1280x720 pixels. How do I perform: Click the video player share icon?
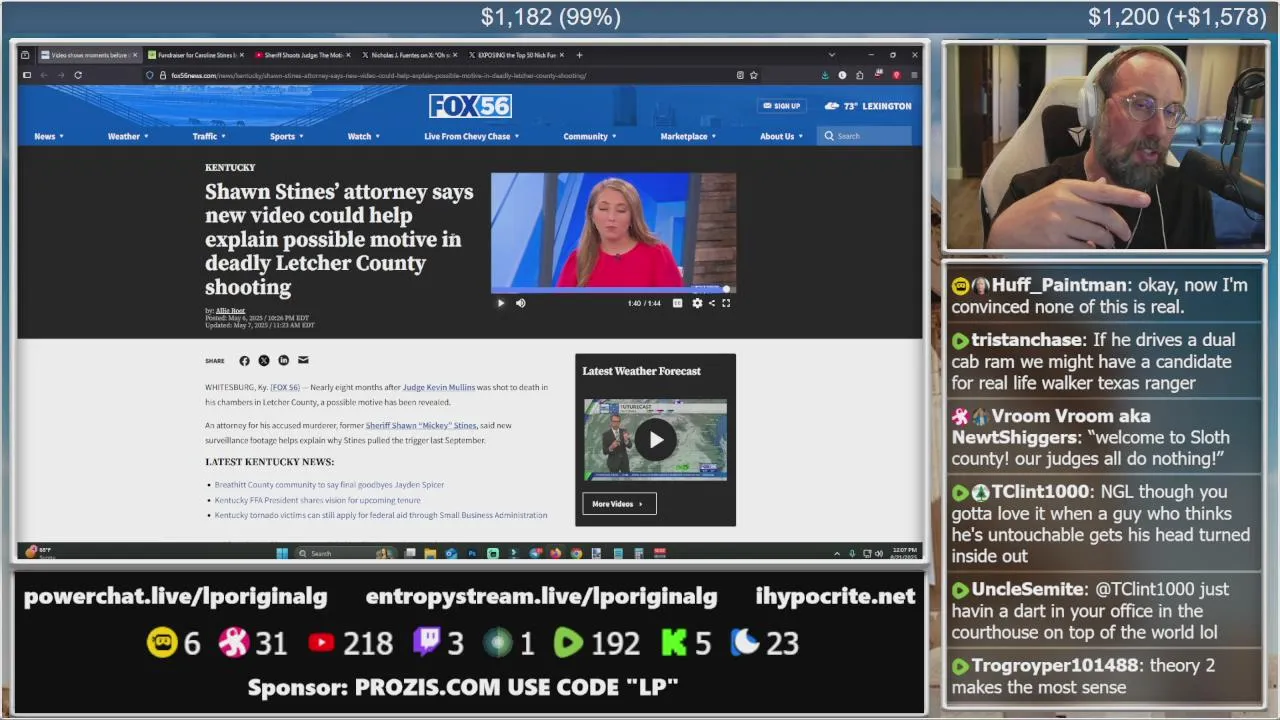point(712,303)
